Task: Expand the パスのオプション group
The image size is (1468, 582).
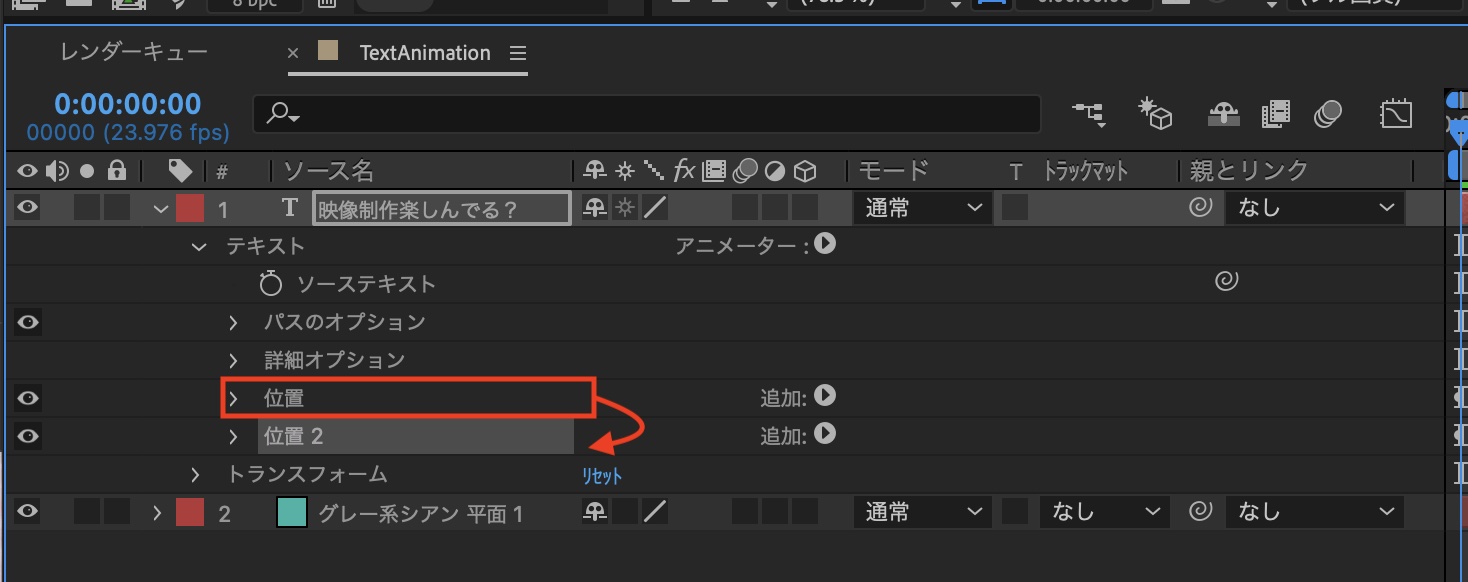Action: click(233, 322)
